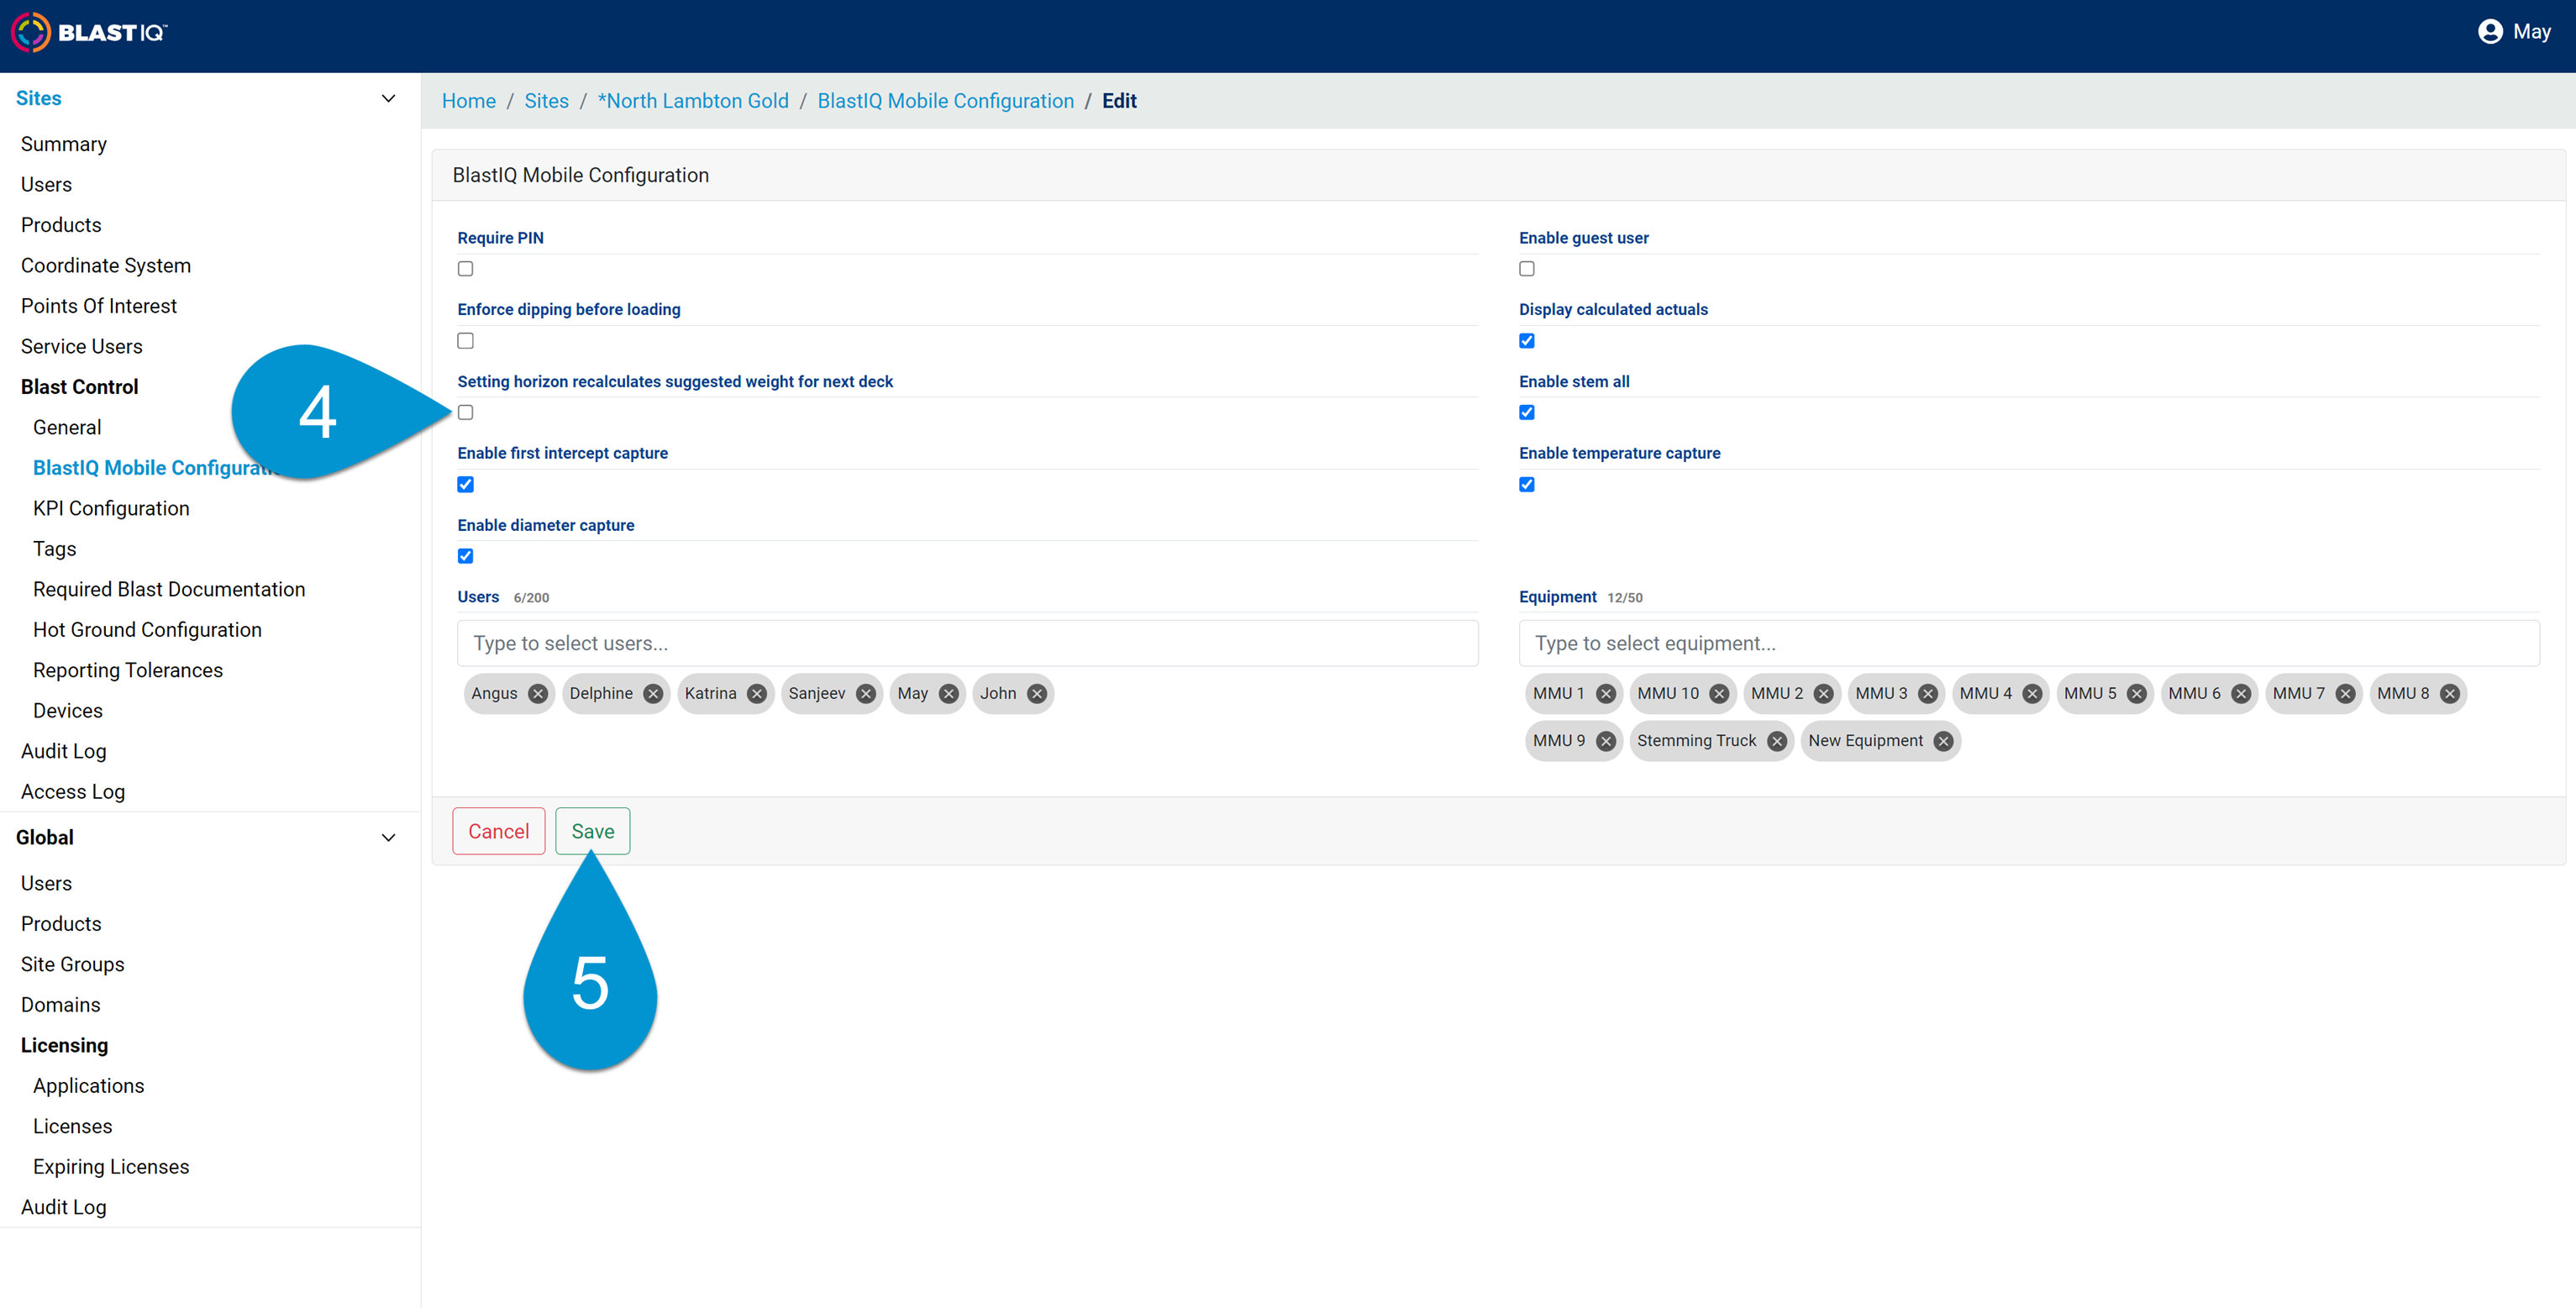Screen dimensions: 2576x1308
Task: Uncheck Display calculated actuals
Action: click(x=1527, y=341)
